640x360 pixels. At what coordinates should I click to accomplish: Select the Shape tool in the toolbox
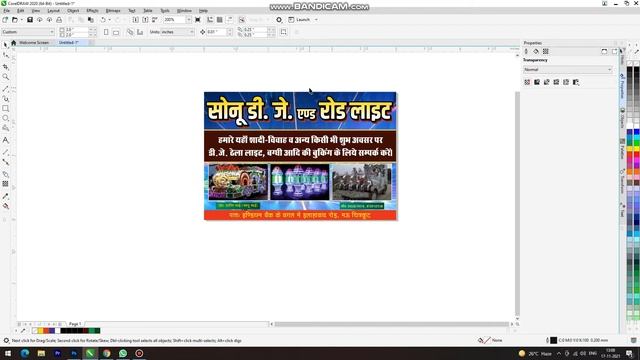pos(5,55)
